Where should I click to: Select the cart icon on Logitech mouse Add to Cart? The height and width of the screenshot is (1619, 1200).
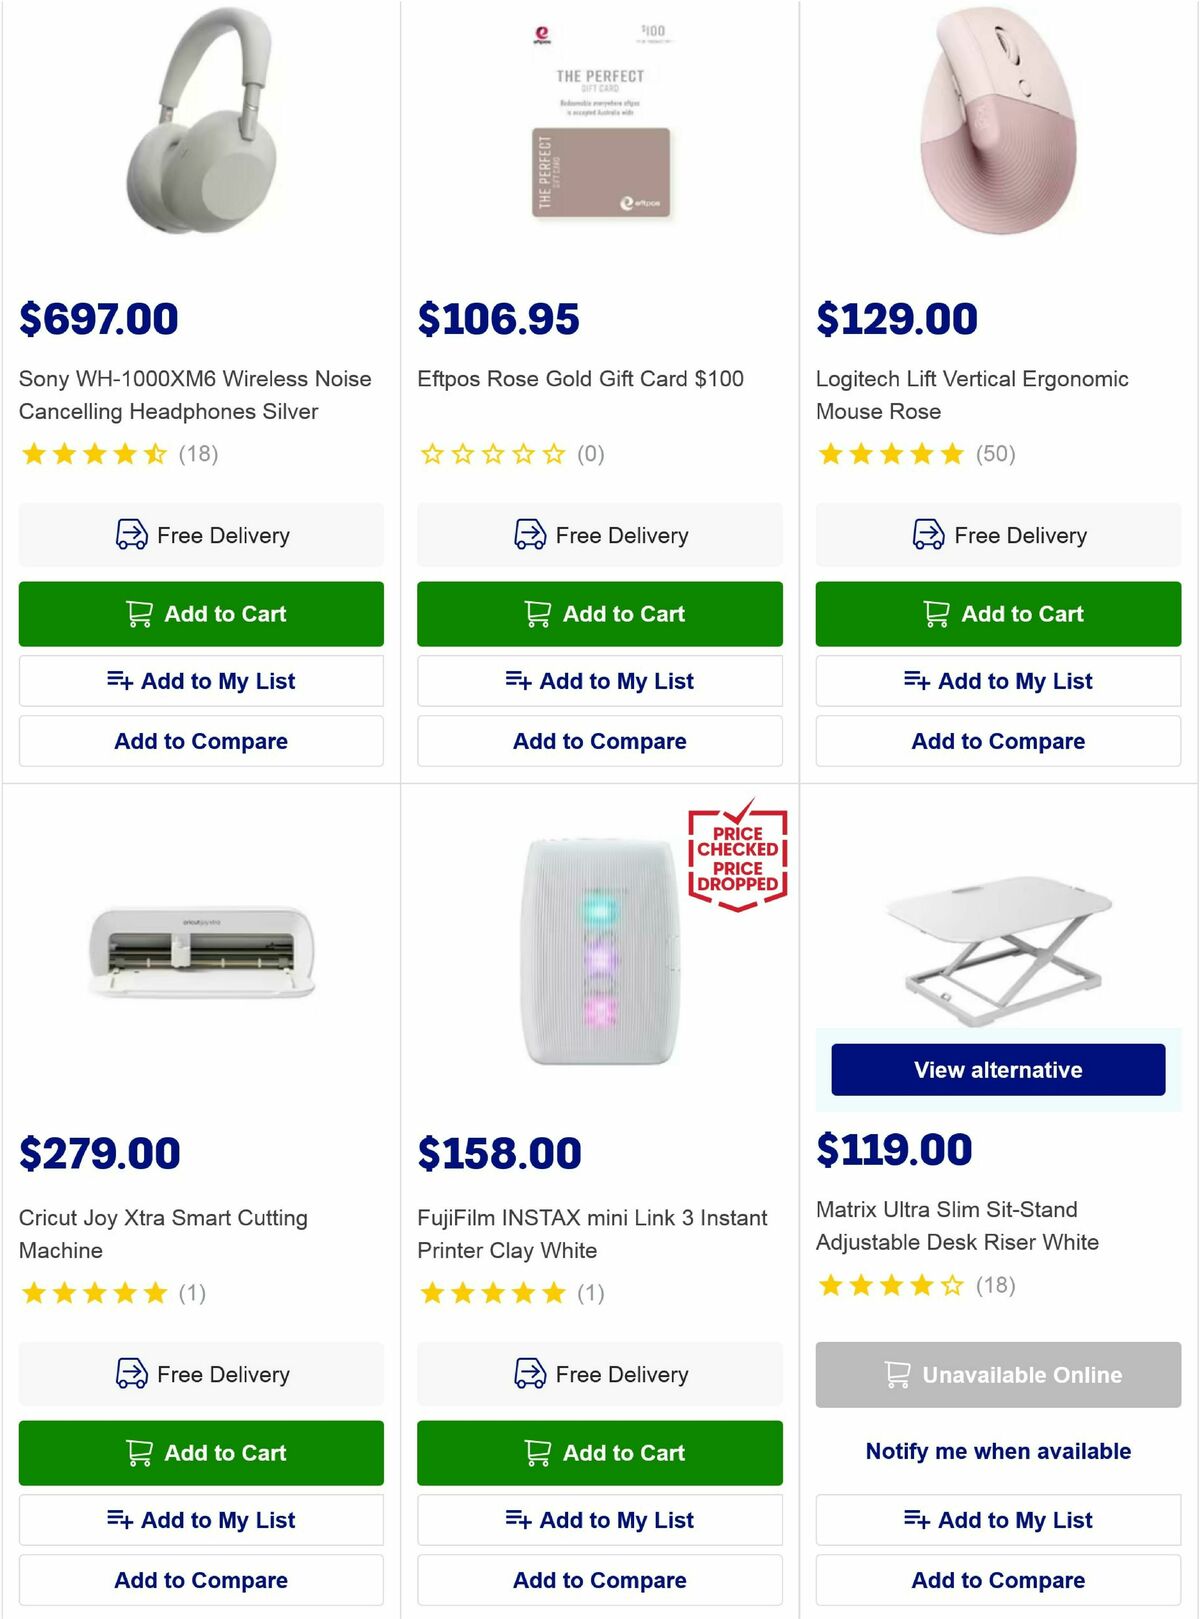tap(935, 614)
